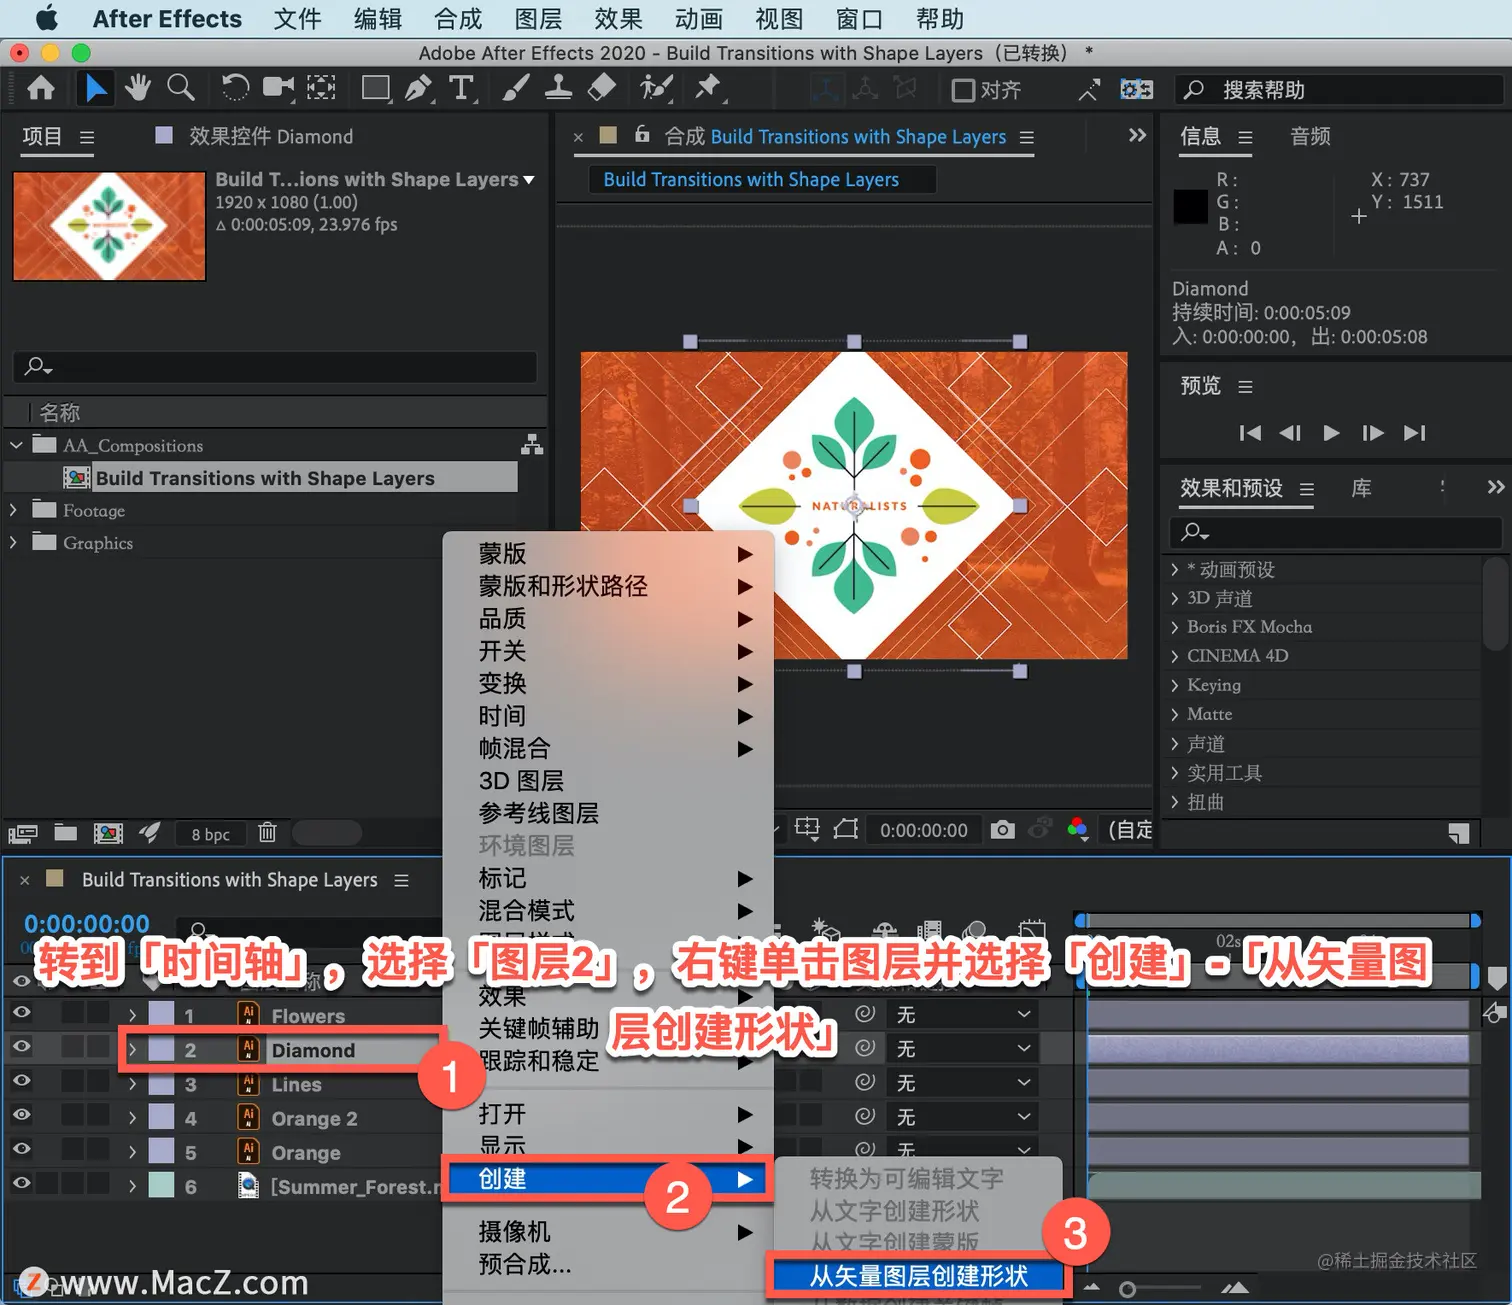Image resolution: width=1512 pixels, height=1305 pixels.
Task: Choose 从矢量图层创建形状 in the submenu
Action: point(918,1276)
